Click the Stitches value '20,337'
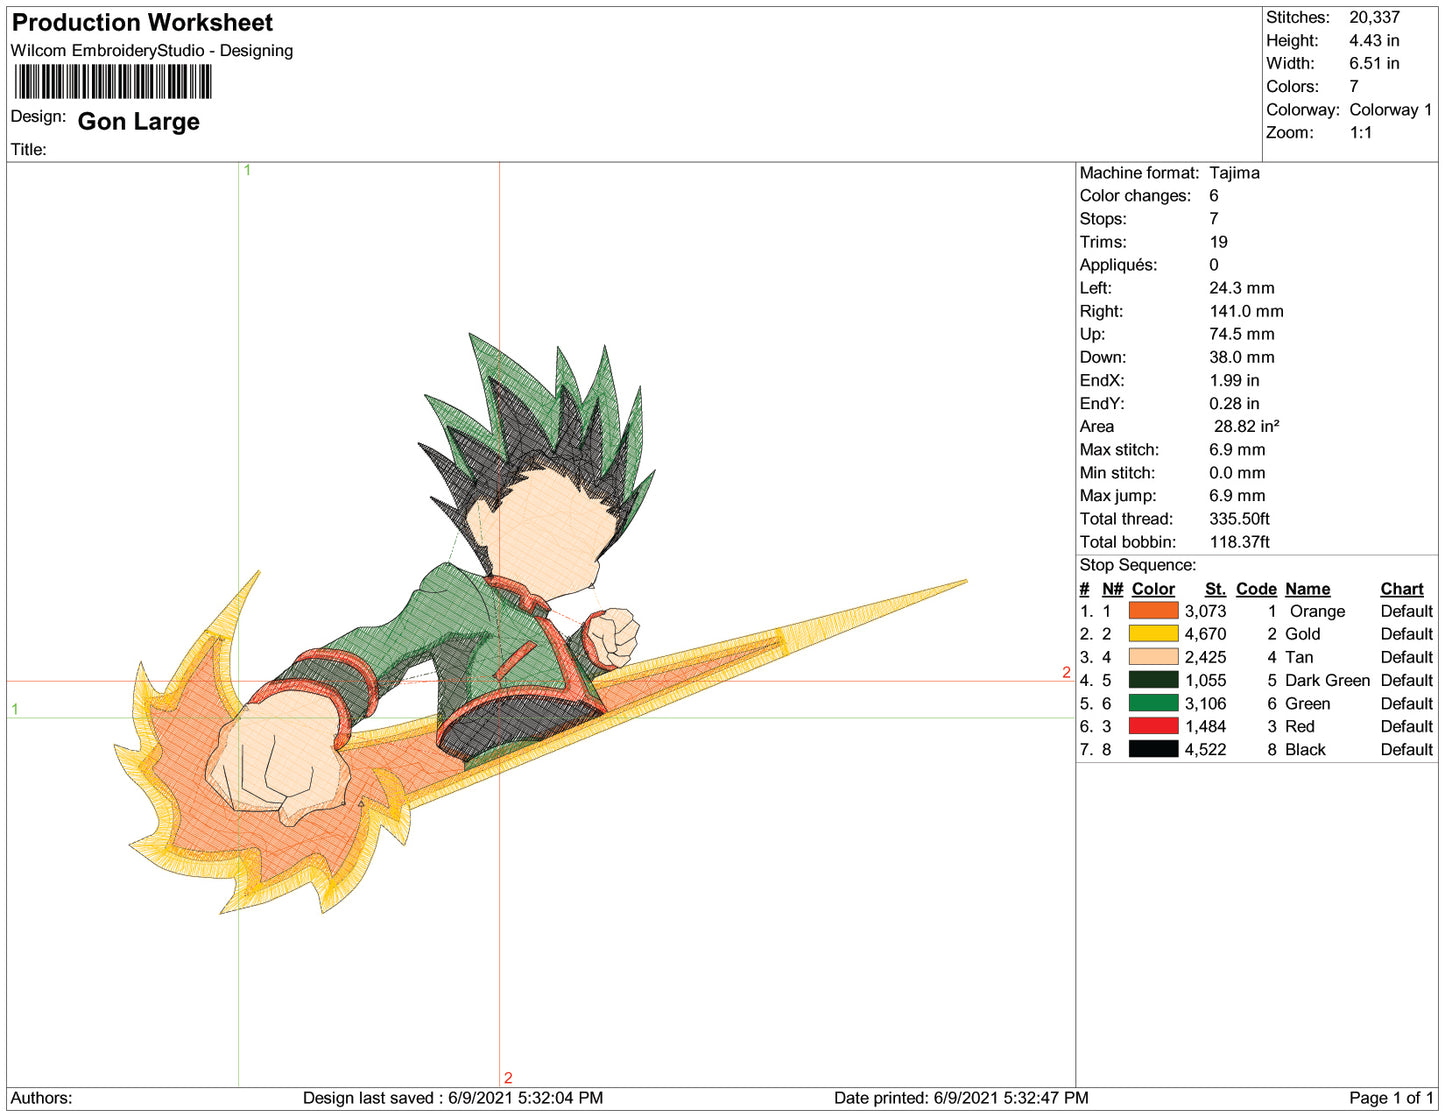This screenshot has height=1117, width=1445. [1374, 17]
